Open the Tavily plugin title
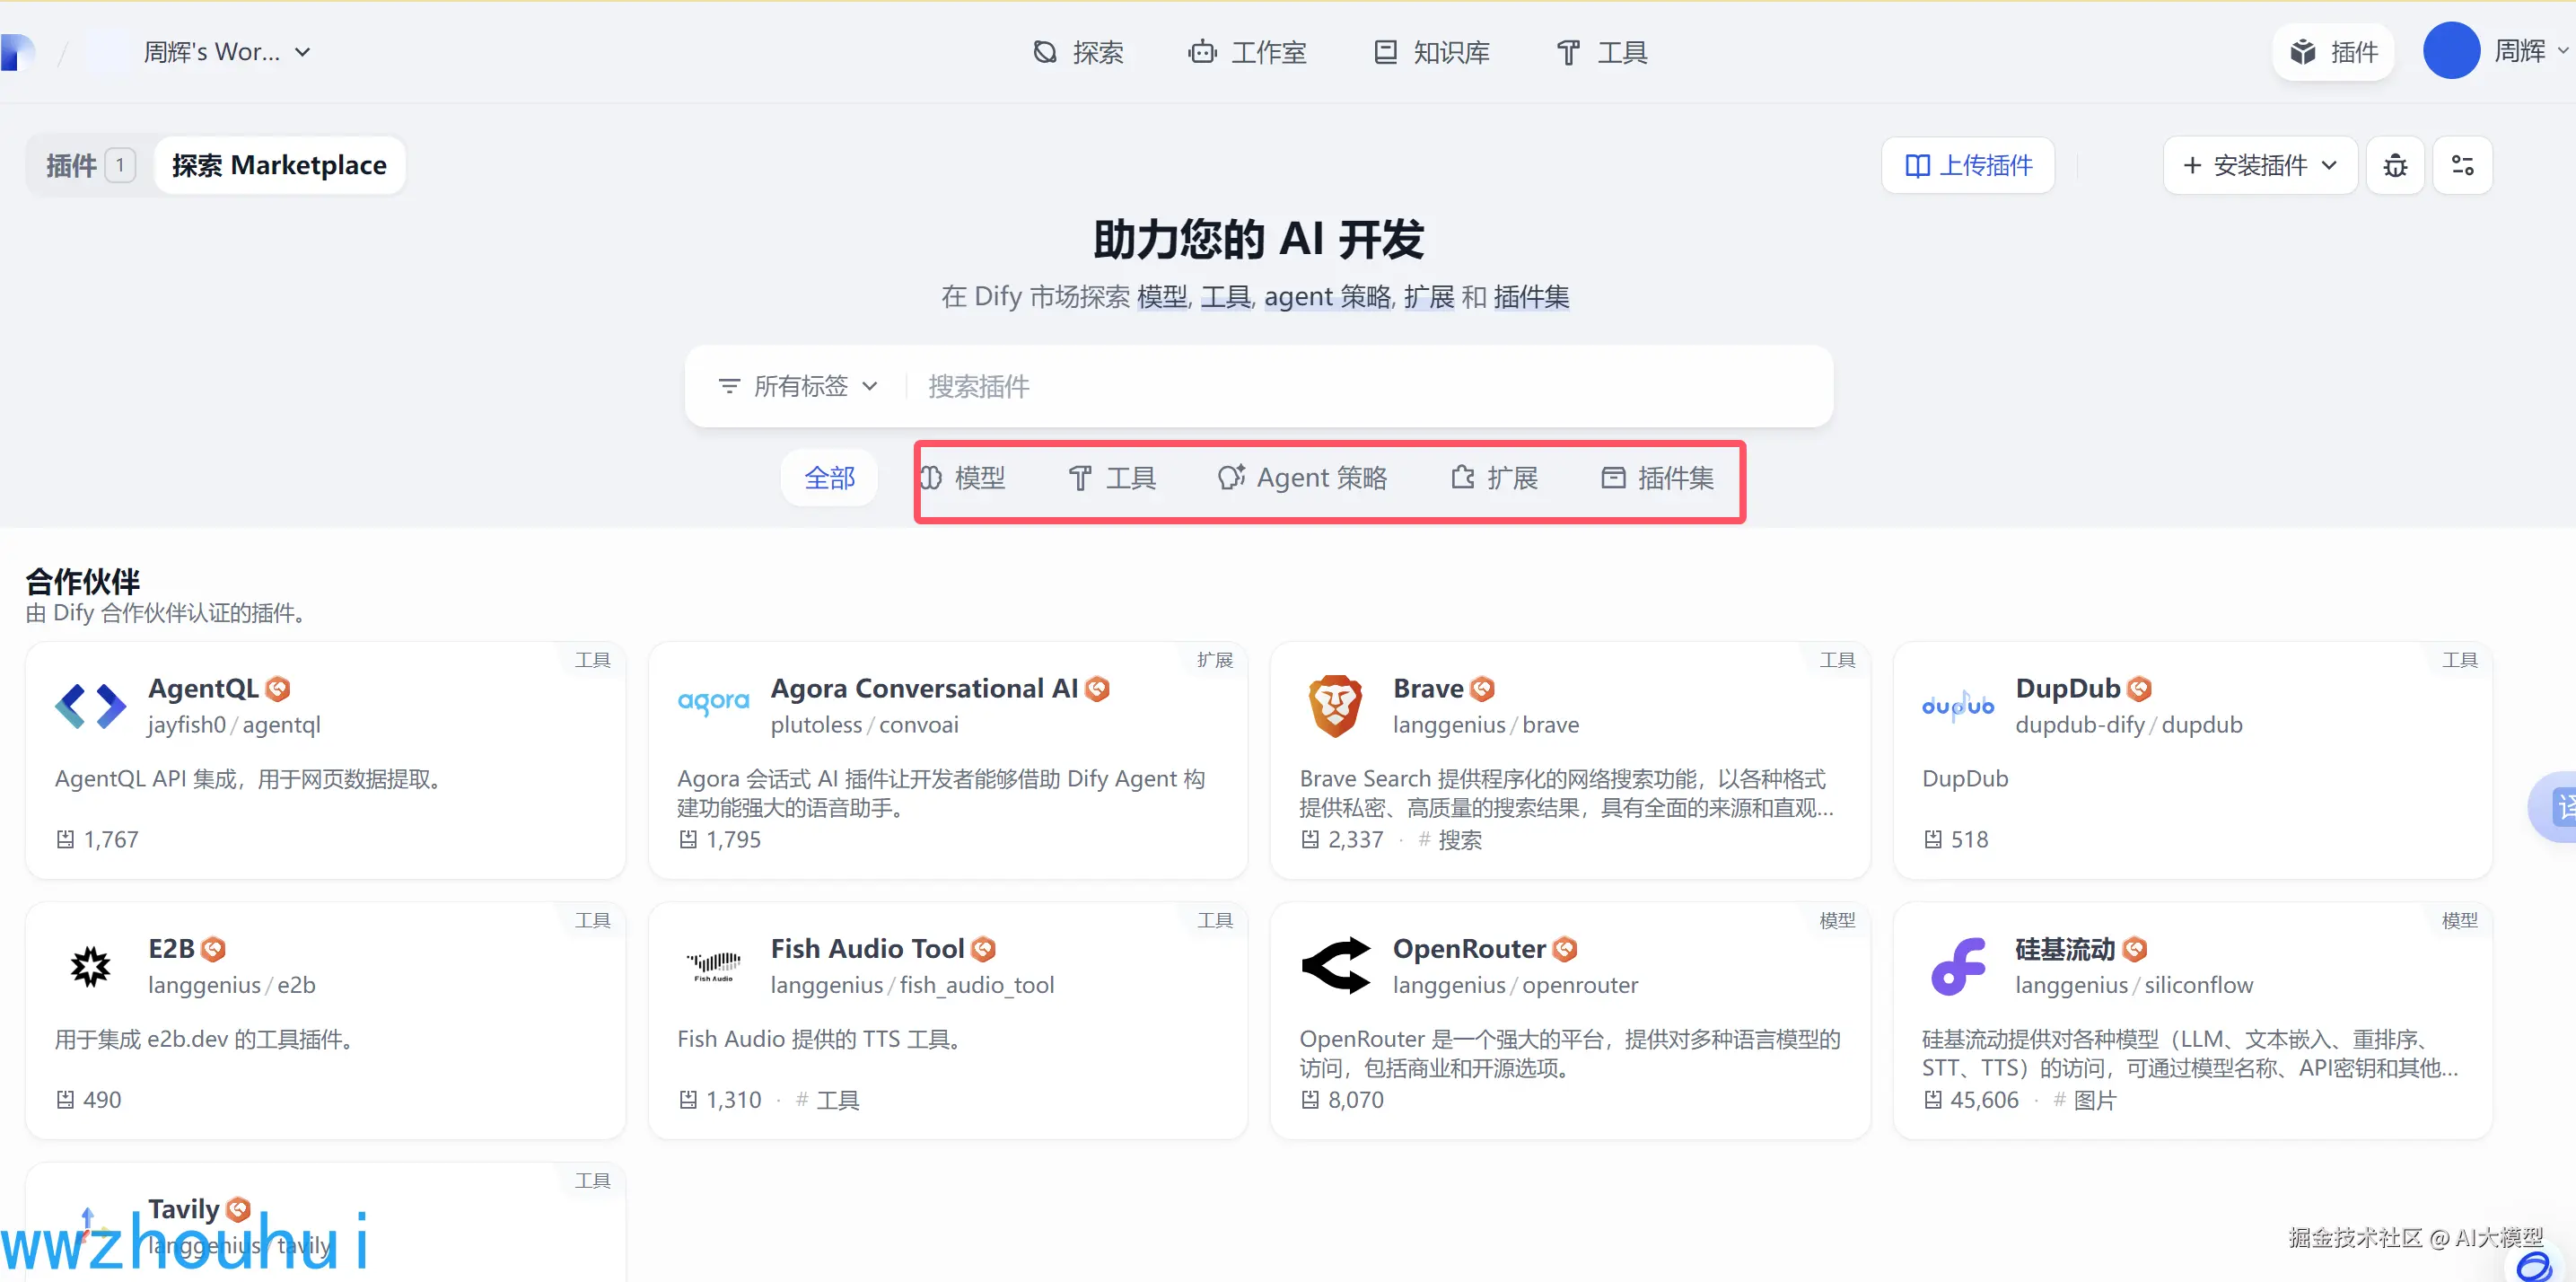This screenshot has width=2576, height=1282. click(183, 1208)
